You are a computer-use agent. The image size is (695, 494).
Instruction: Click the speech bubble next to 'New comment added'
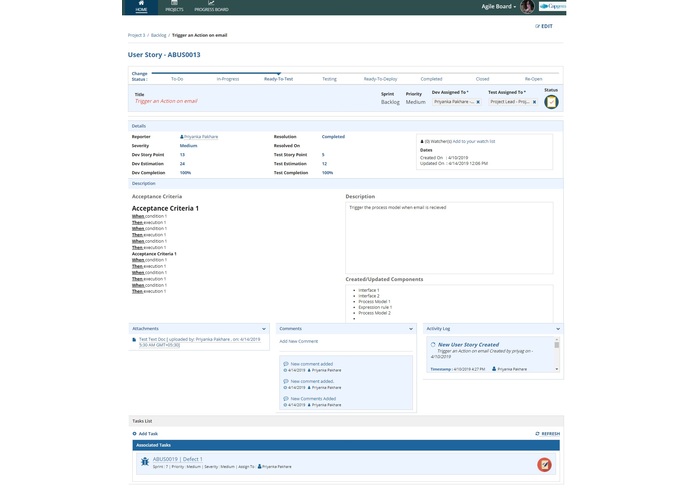click(x=286, y=364)
